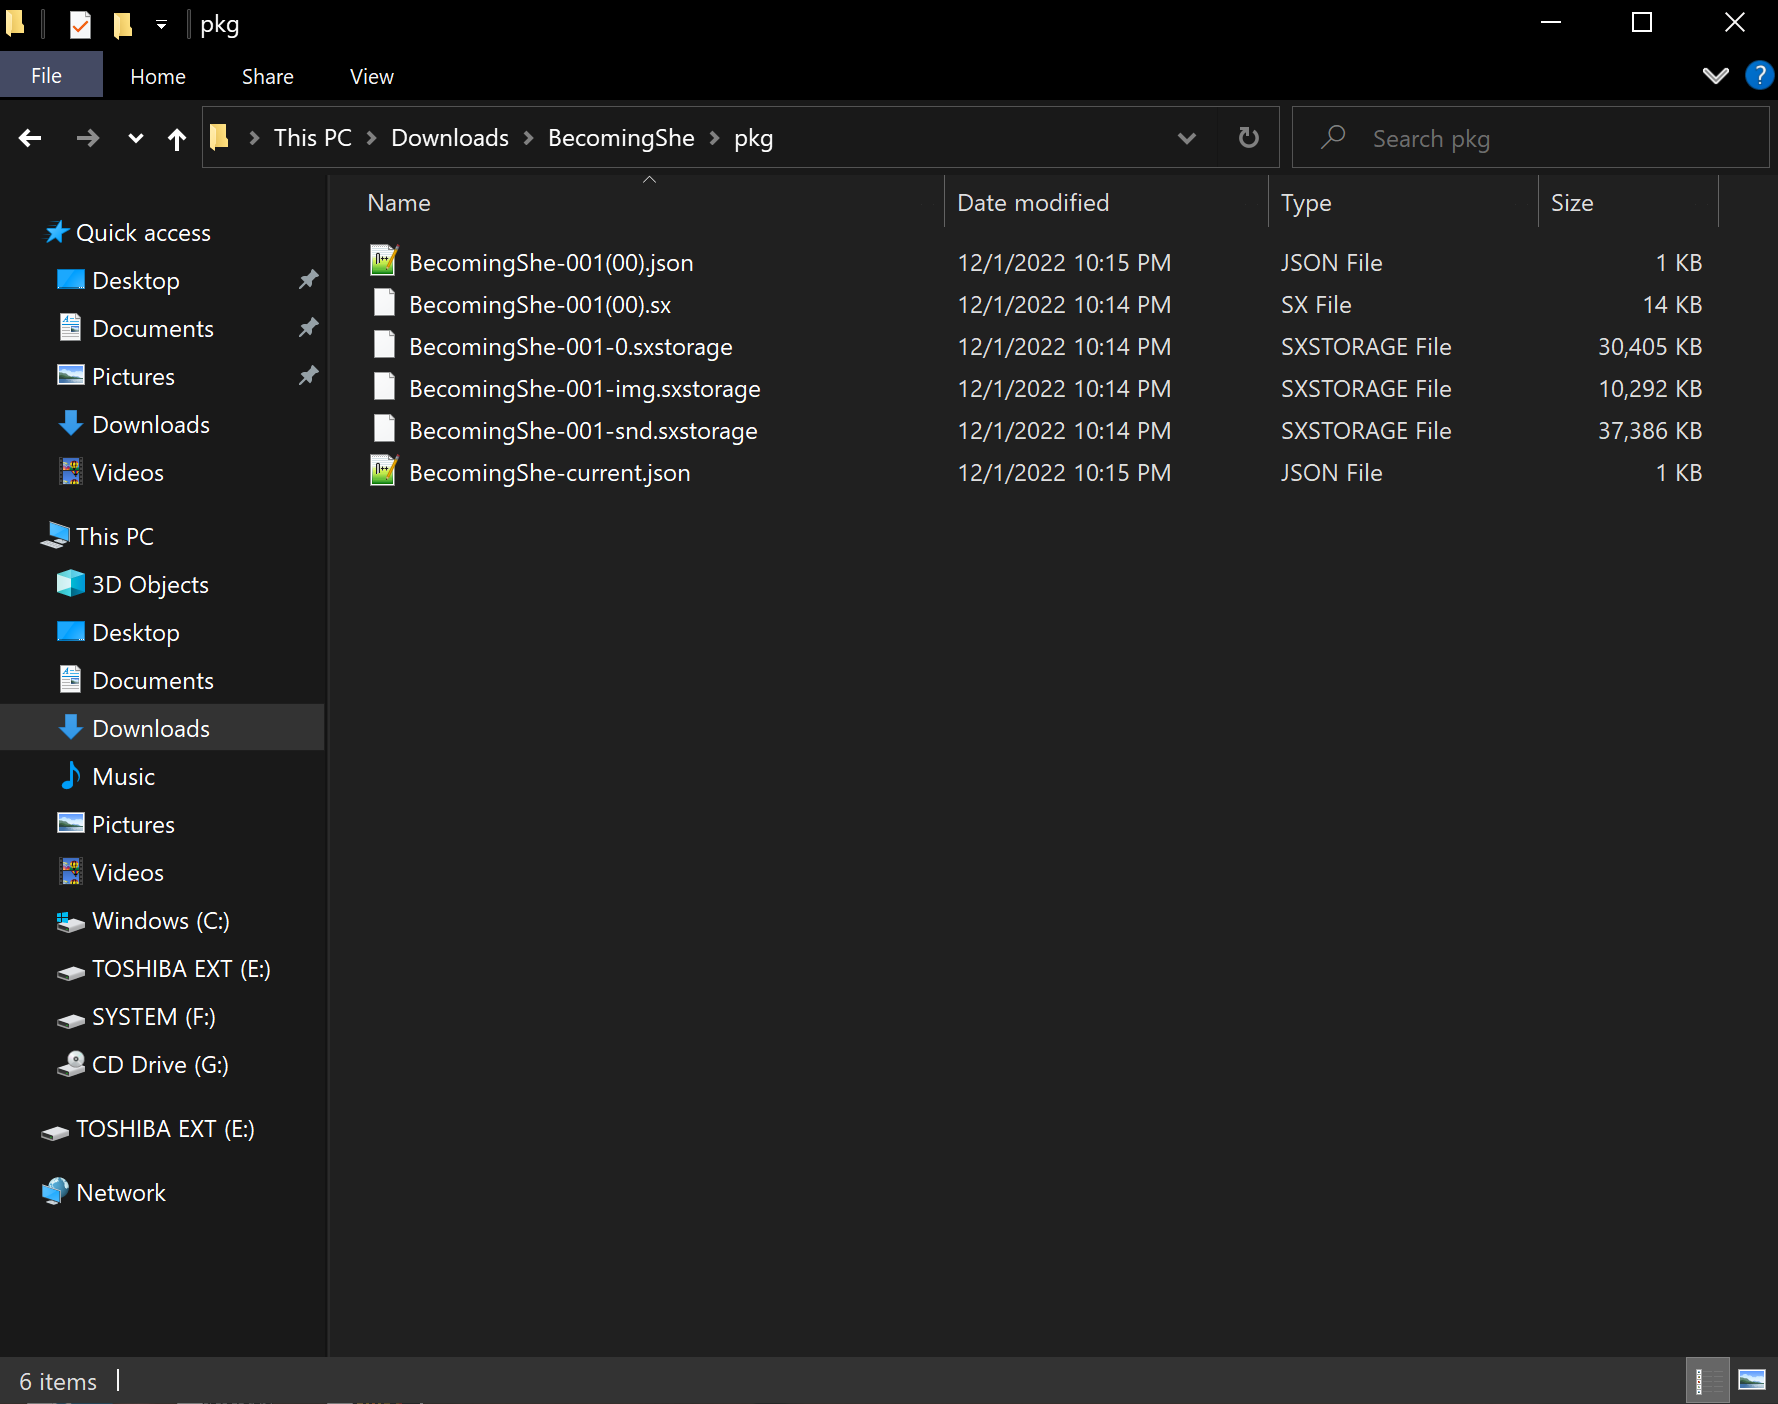Switch to the View tab

pyautogui.click(x=371, y=75)
